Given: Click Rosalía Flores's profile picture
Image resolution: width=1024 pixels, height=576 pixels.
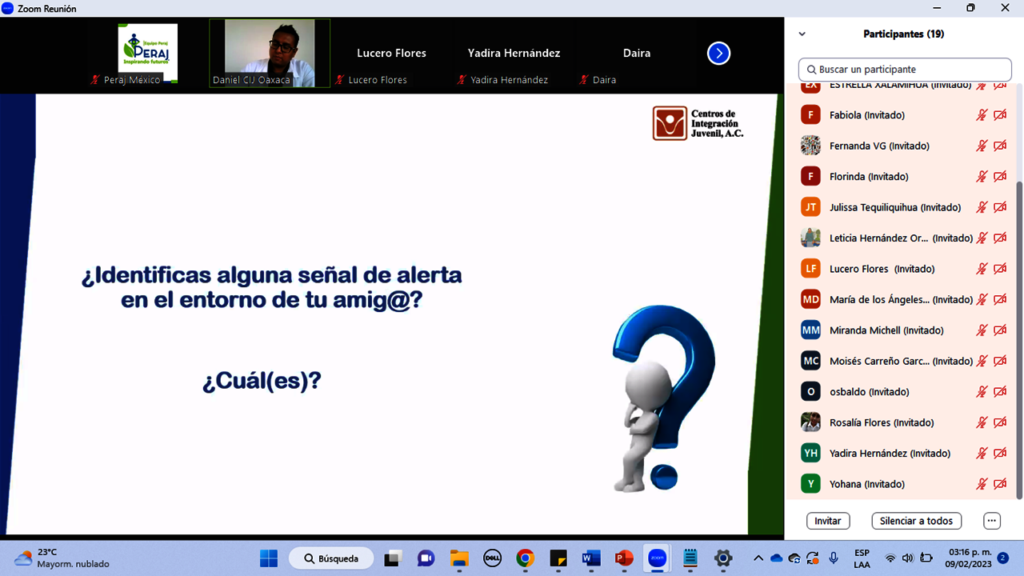Looking at the screenshot, I should pos(810,422).
